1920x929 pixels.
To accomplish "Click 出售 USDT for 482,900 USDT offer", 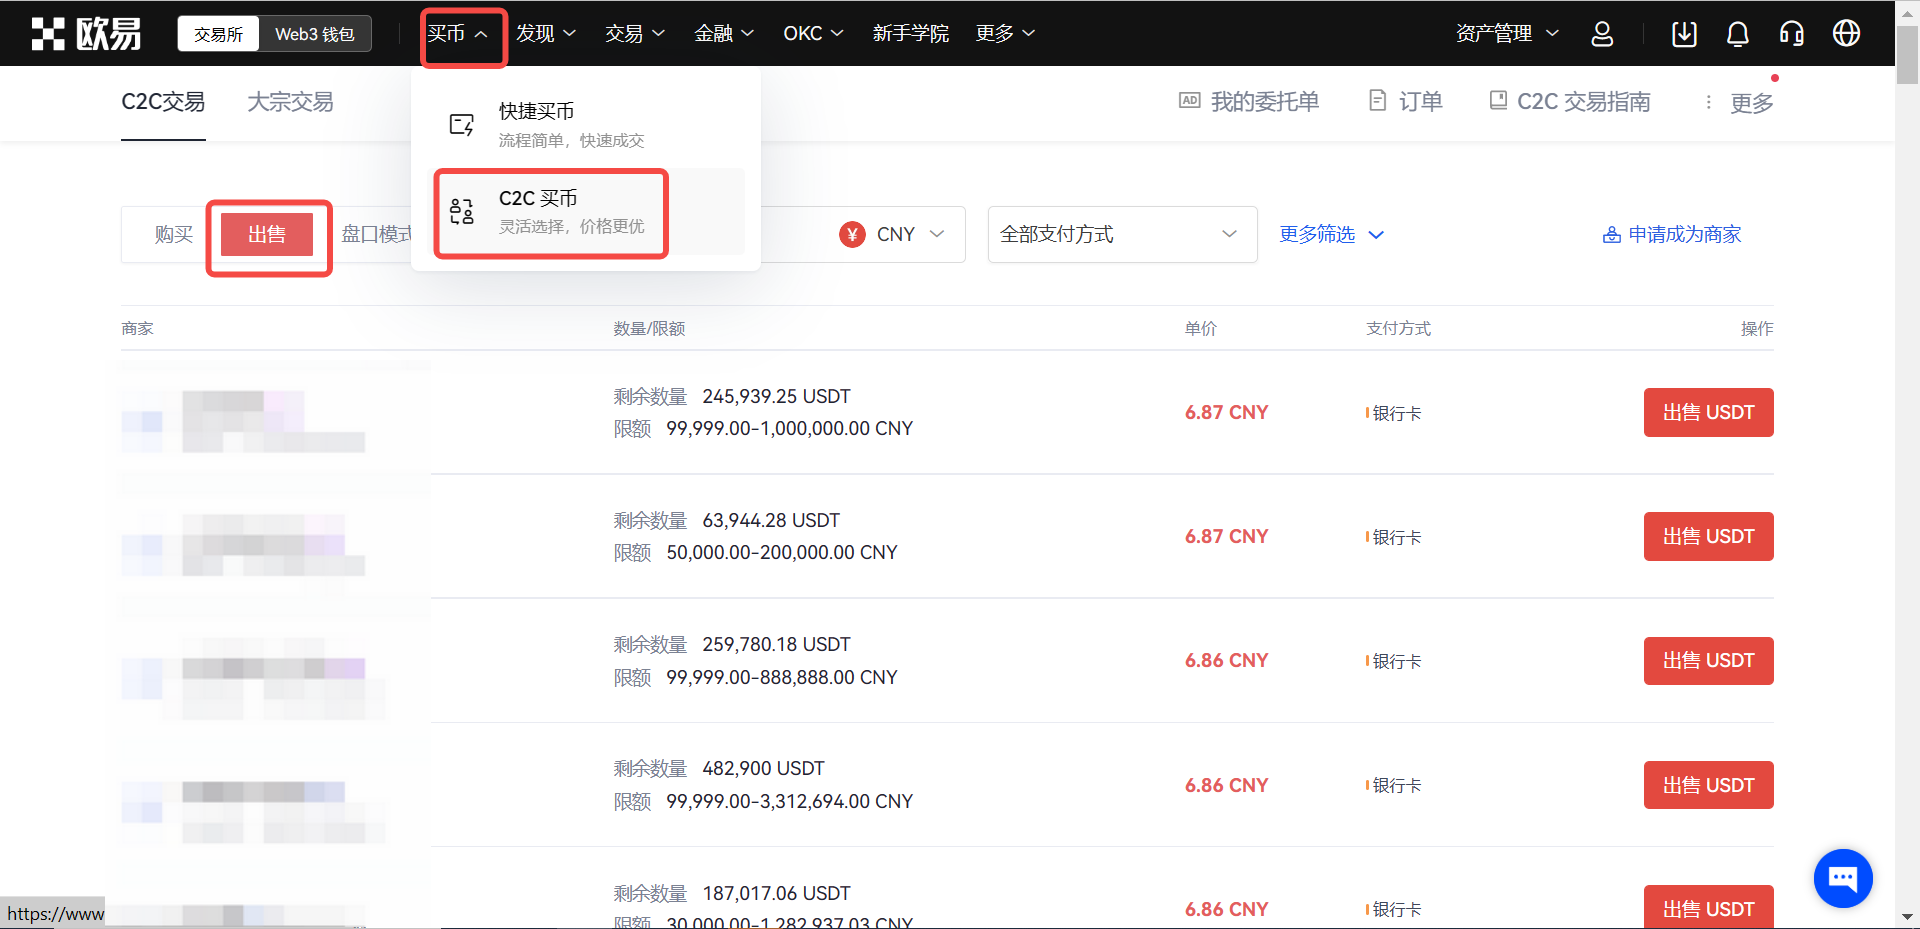I will point(1708,785).
